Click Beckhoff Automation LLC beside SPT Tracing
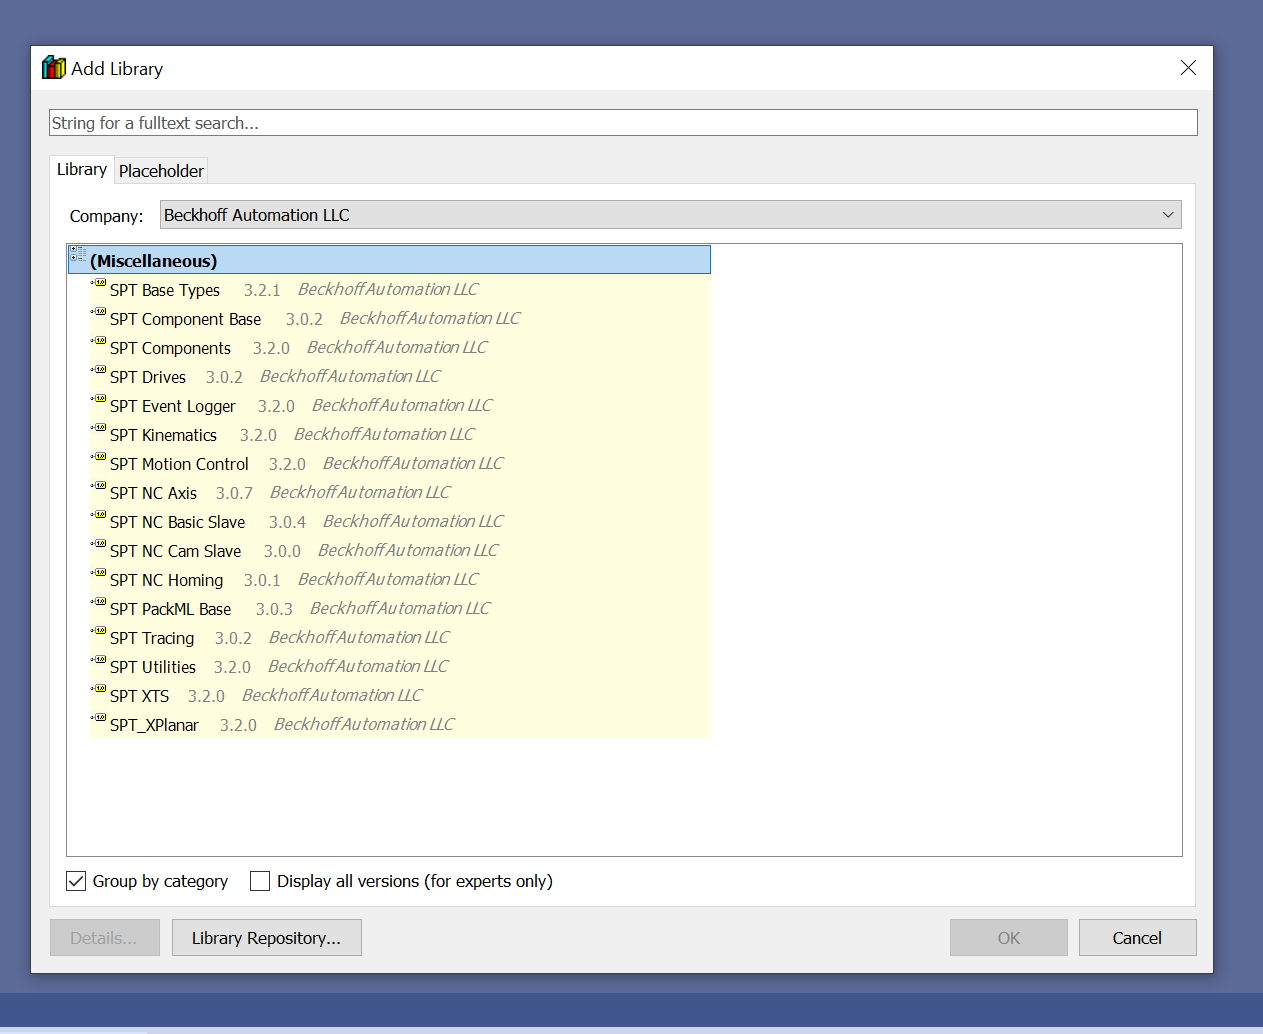The width and height of the screenshot is (1263, 1034). tap(359, 637)
